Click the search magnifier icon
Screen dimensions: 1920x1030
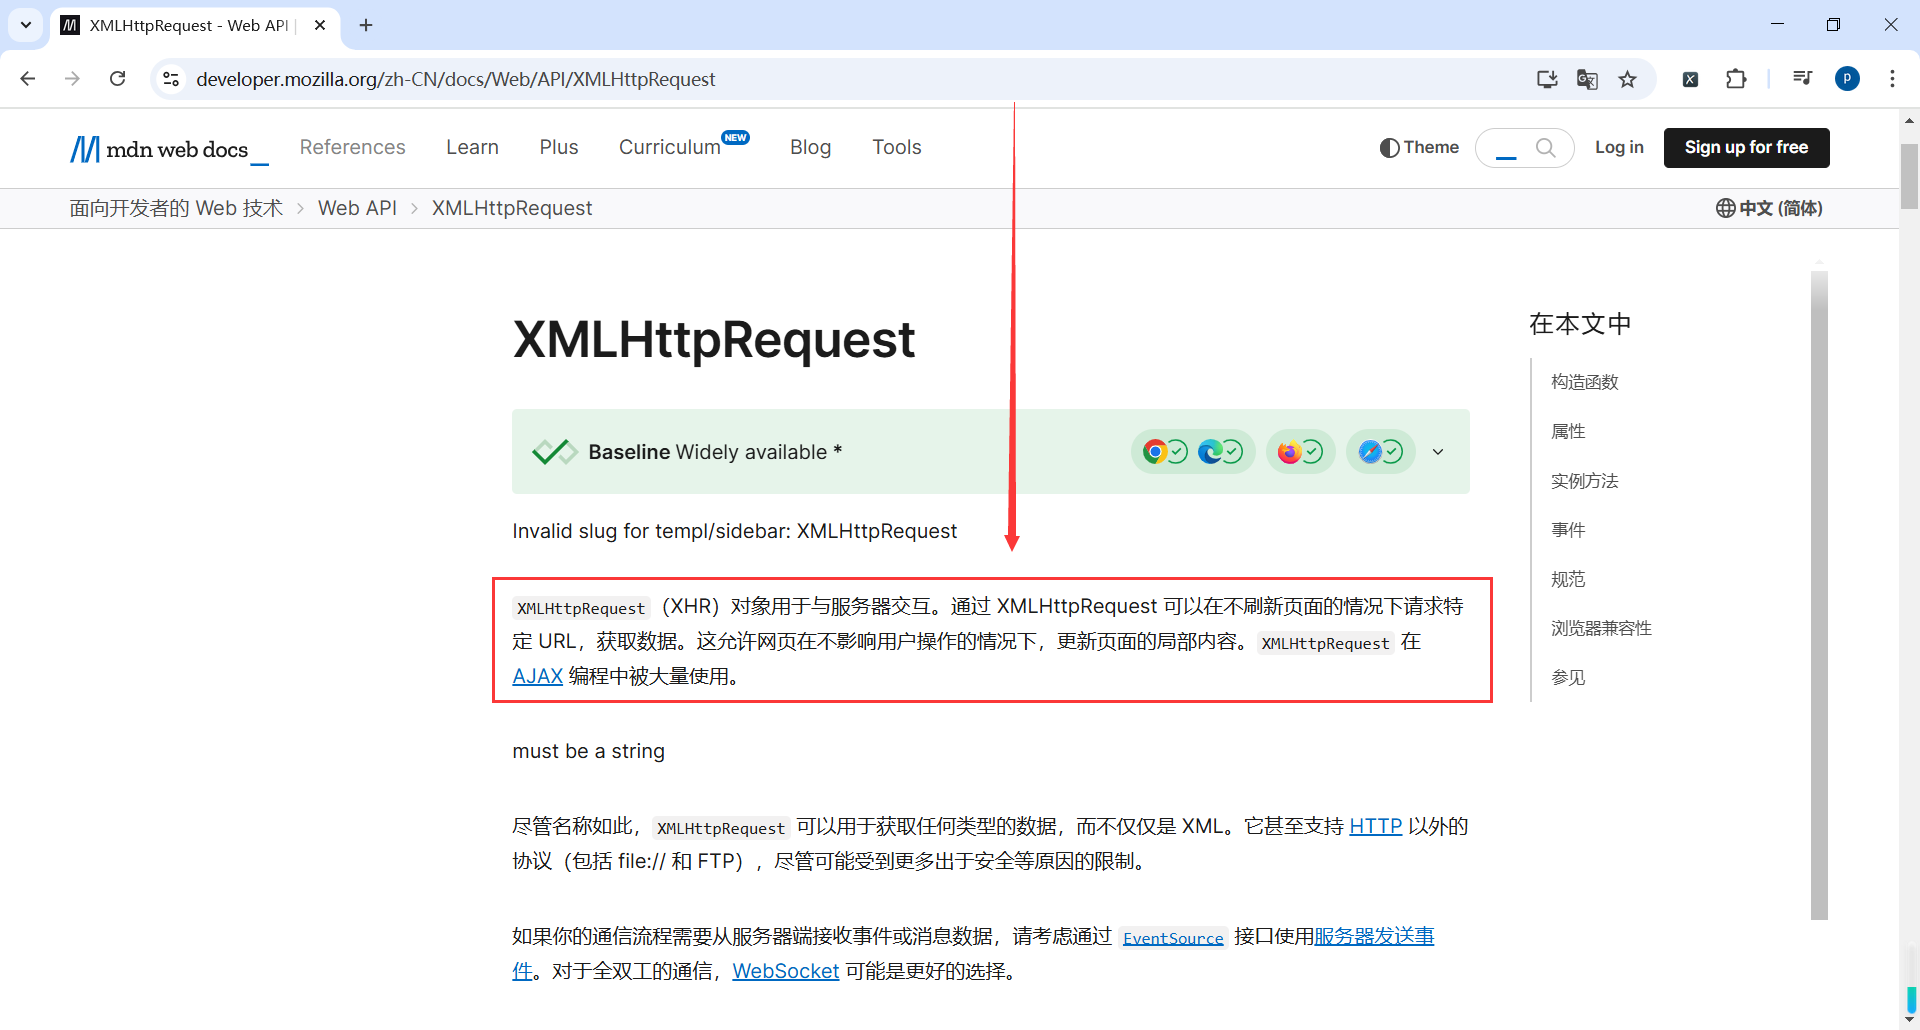click(1545, 148)
